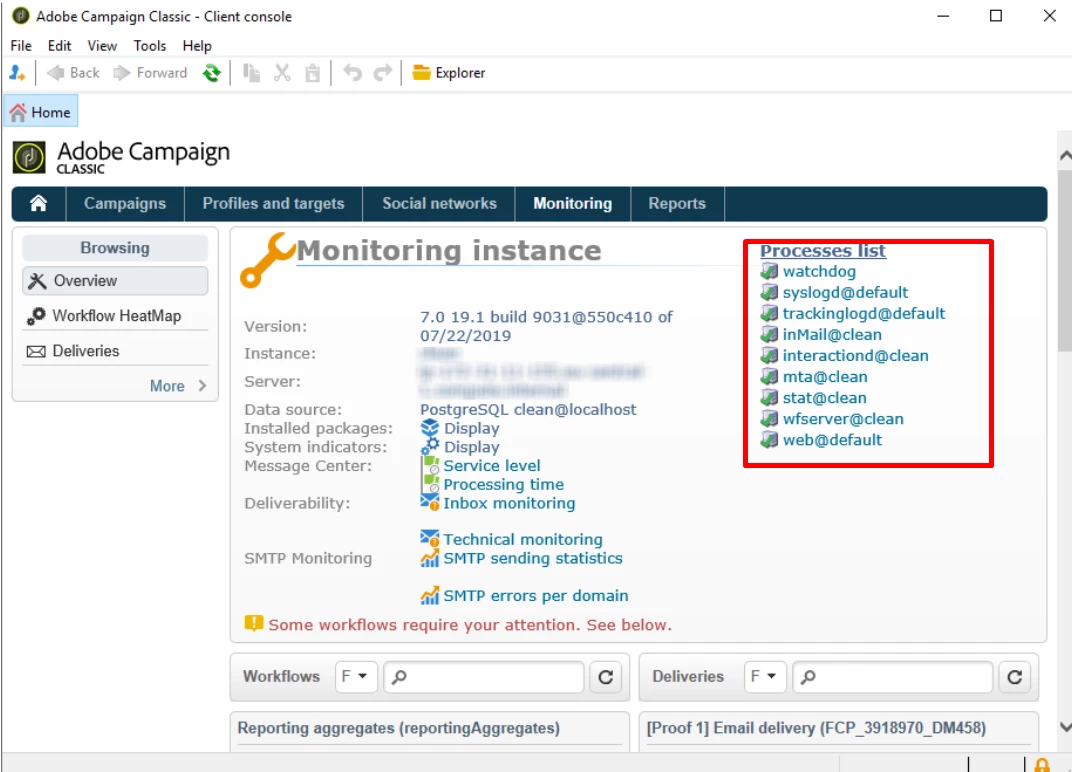Click SMTP sending statistics chart icon
The width and height of the screenshot is (1072, 772).
point(429,559)
